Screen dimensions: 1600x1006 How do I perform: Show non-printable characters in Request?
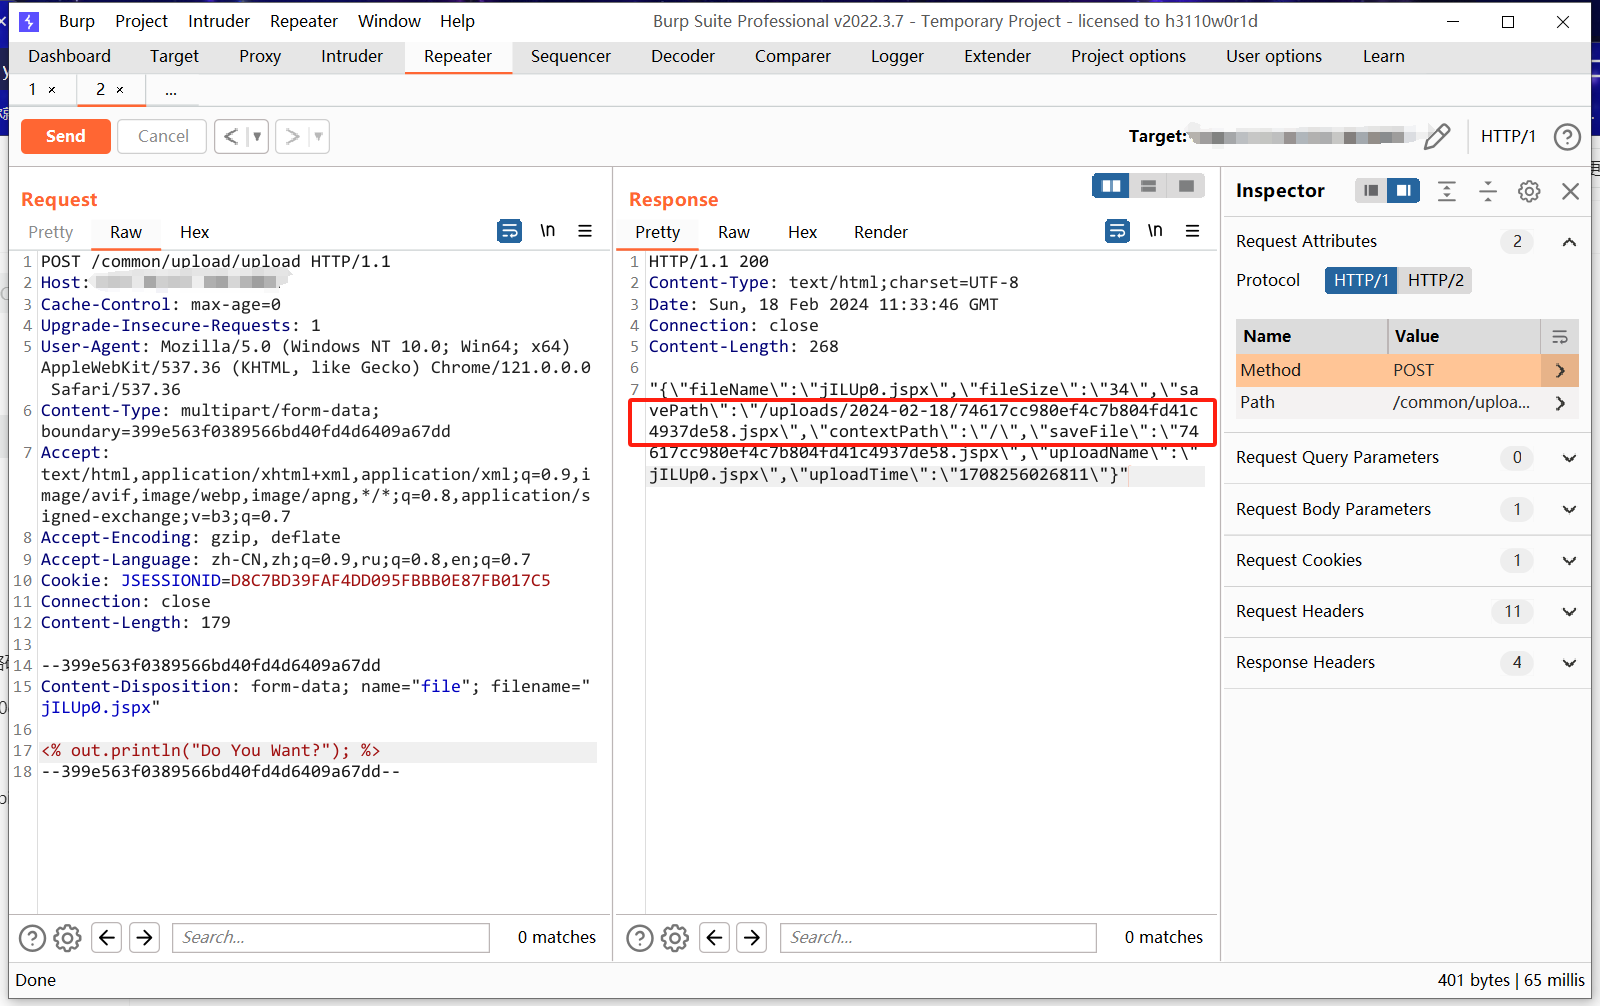coord(547,231)
